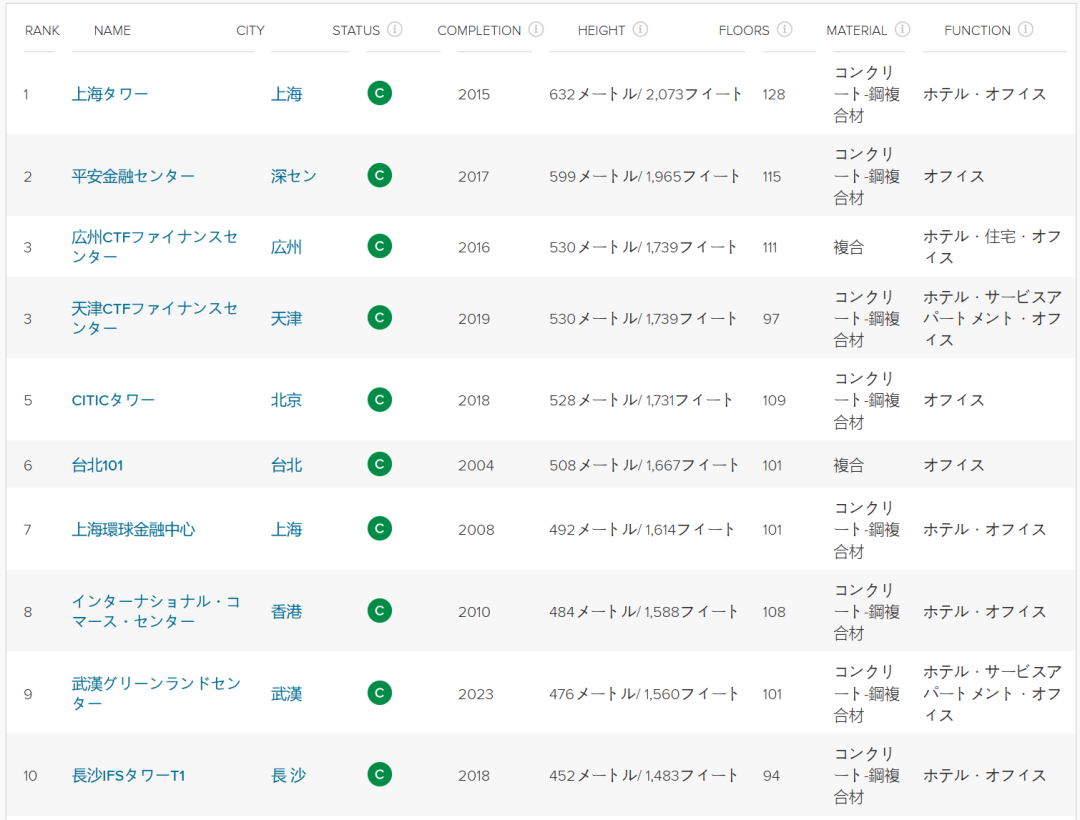
Task: Select the height text 492メートル/ 1,614フィート
Action: coord(642,529)
